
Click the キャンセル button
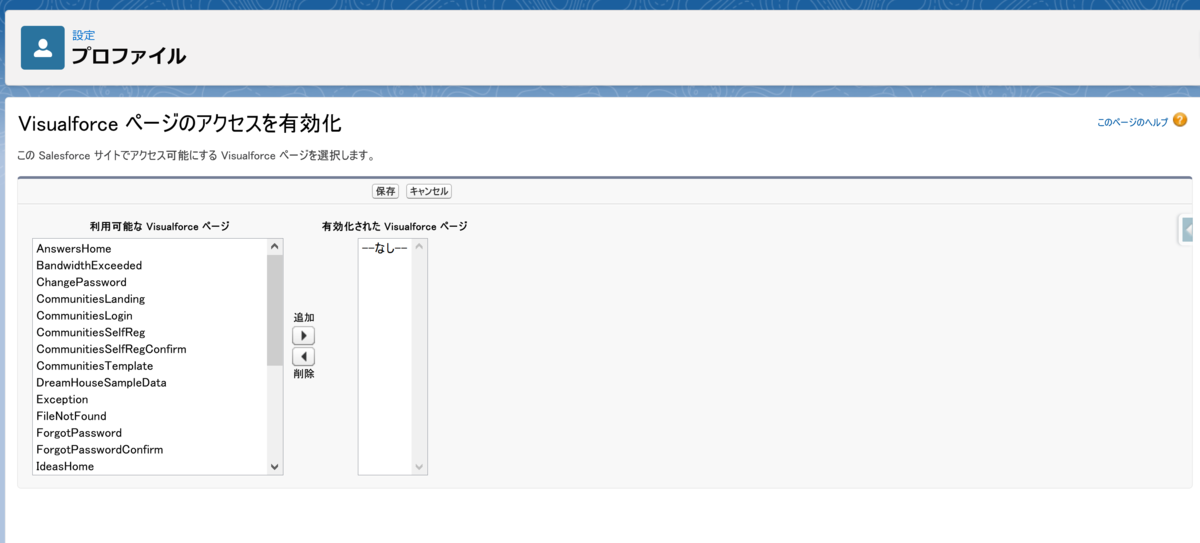click(x=429, y=191)
